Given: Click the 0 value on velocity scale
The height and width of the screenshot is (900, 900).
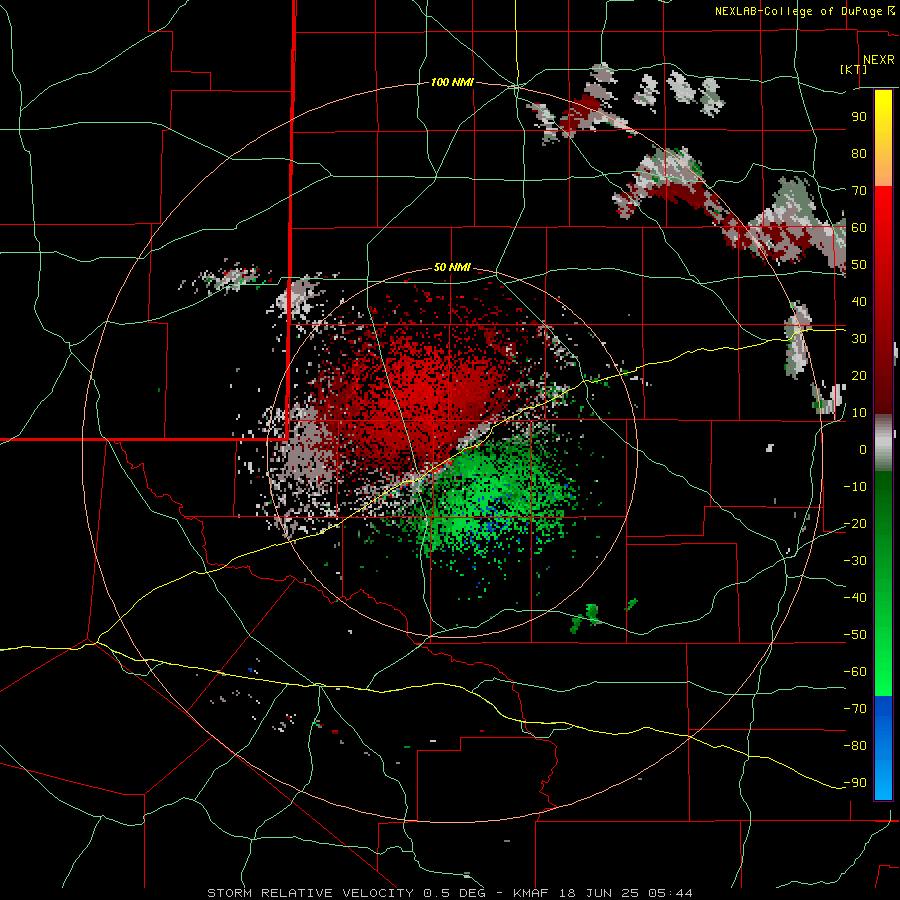Looking at the screenshot, I should (x=863, y=450).
